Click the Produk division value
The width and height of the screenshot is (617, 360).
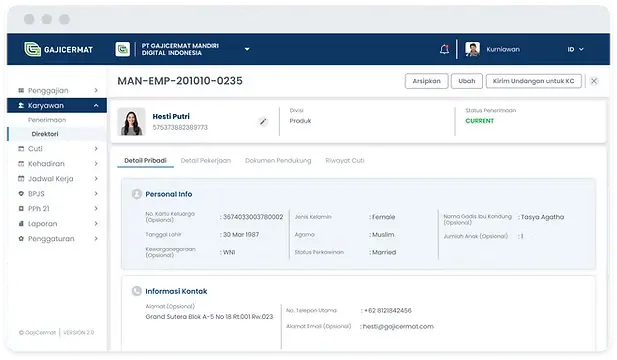[x=300, y=121]
